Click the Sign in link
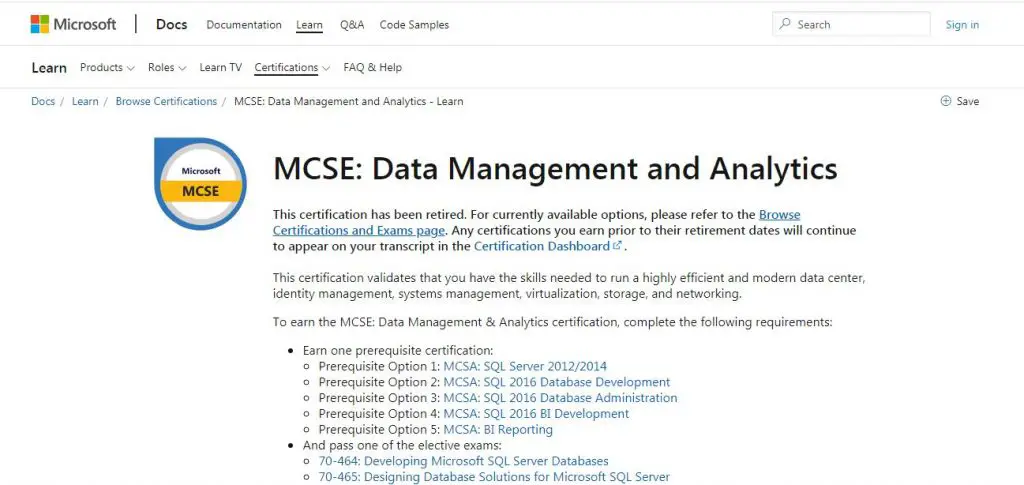Screen dimensions: 1024x485 [962, 24]
